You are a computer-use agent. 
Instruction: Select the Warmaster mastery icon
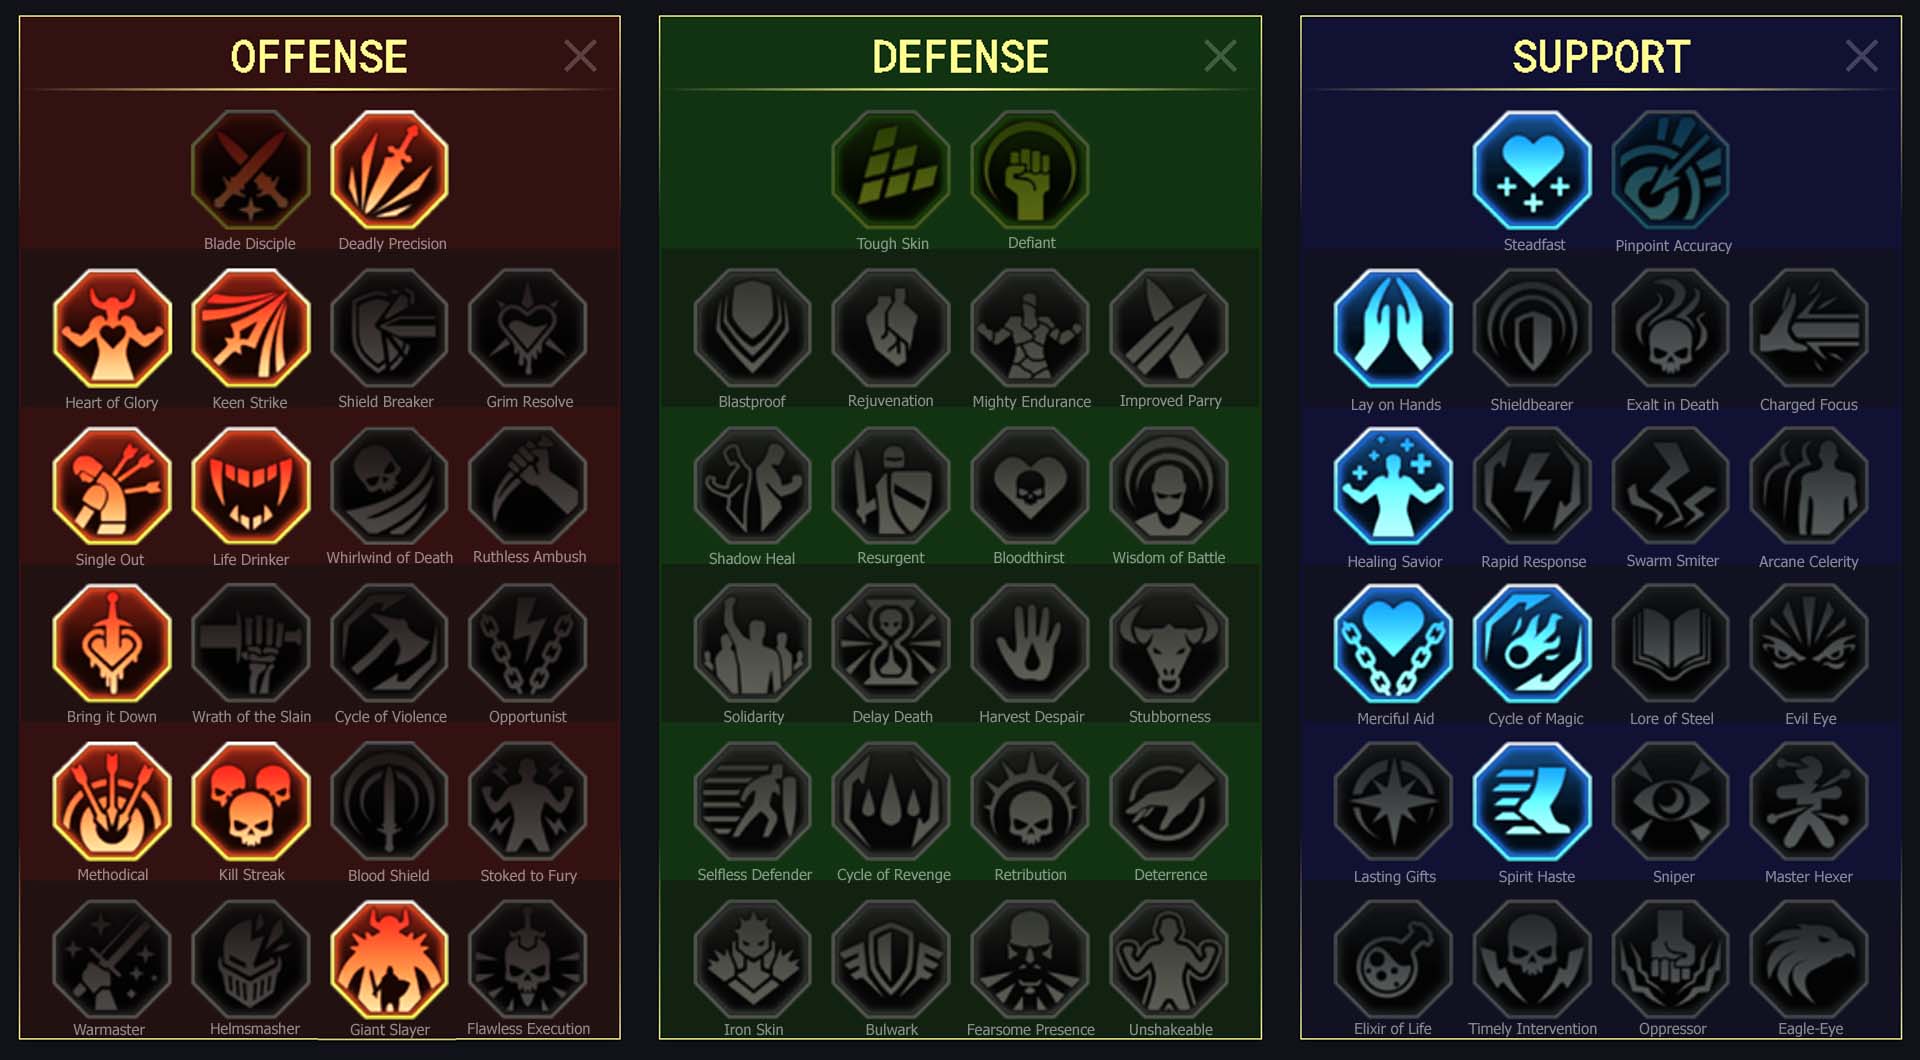[112, 959]
